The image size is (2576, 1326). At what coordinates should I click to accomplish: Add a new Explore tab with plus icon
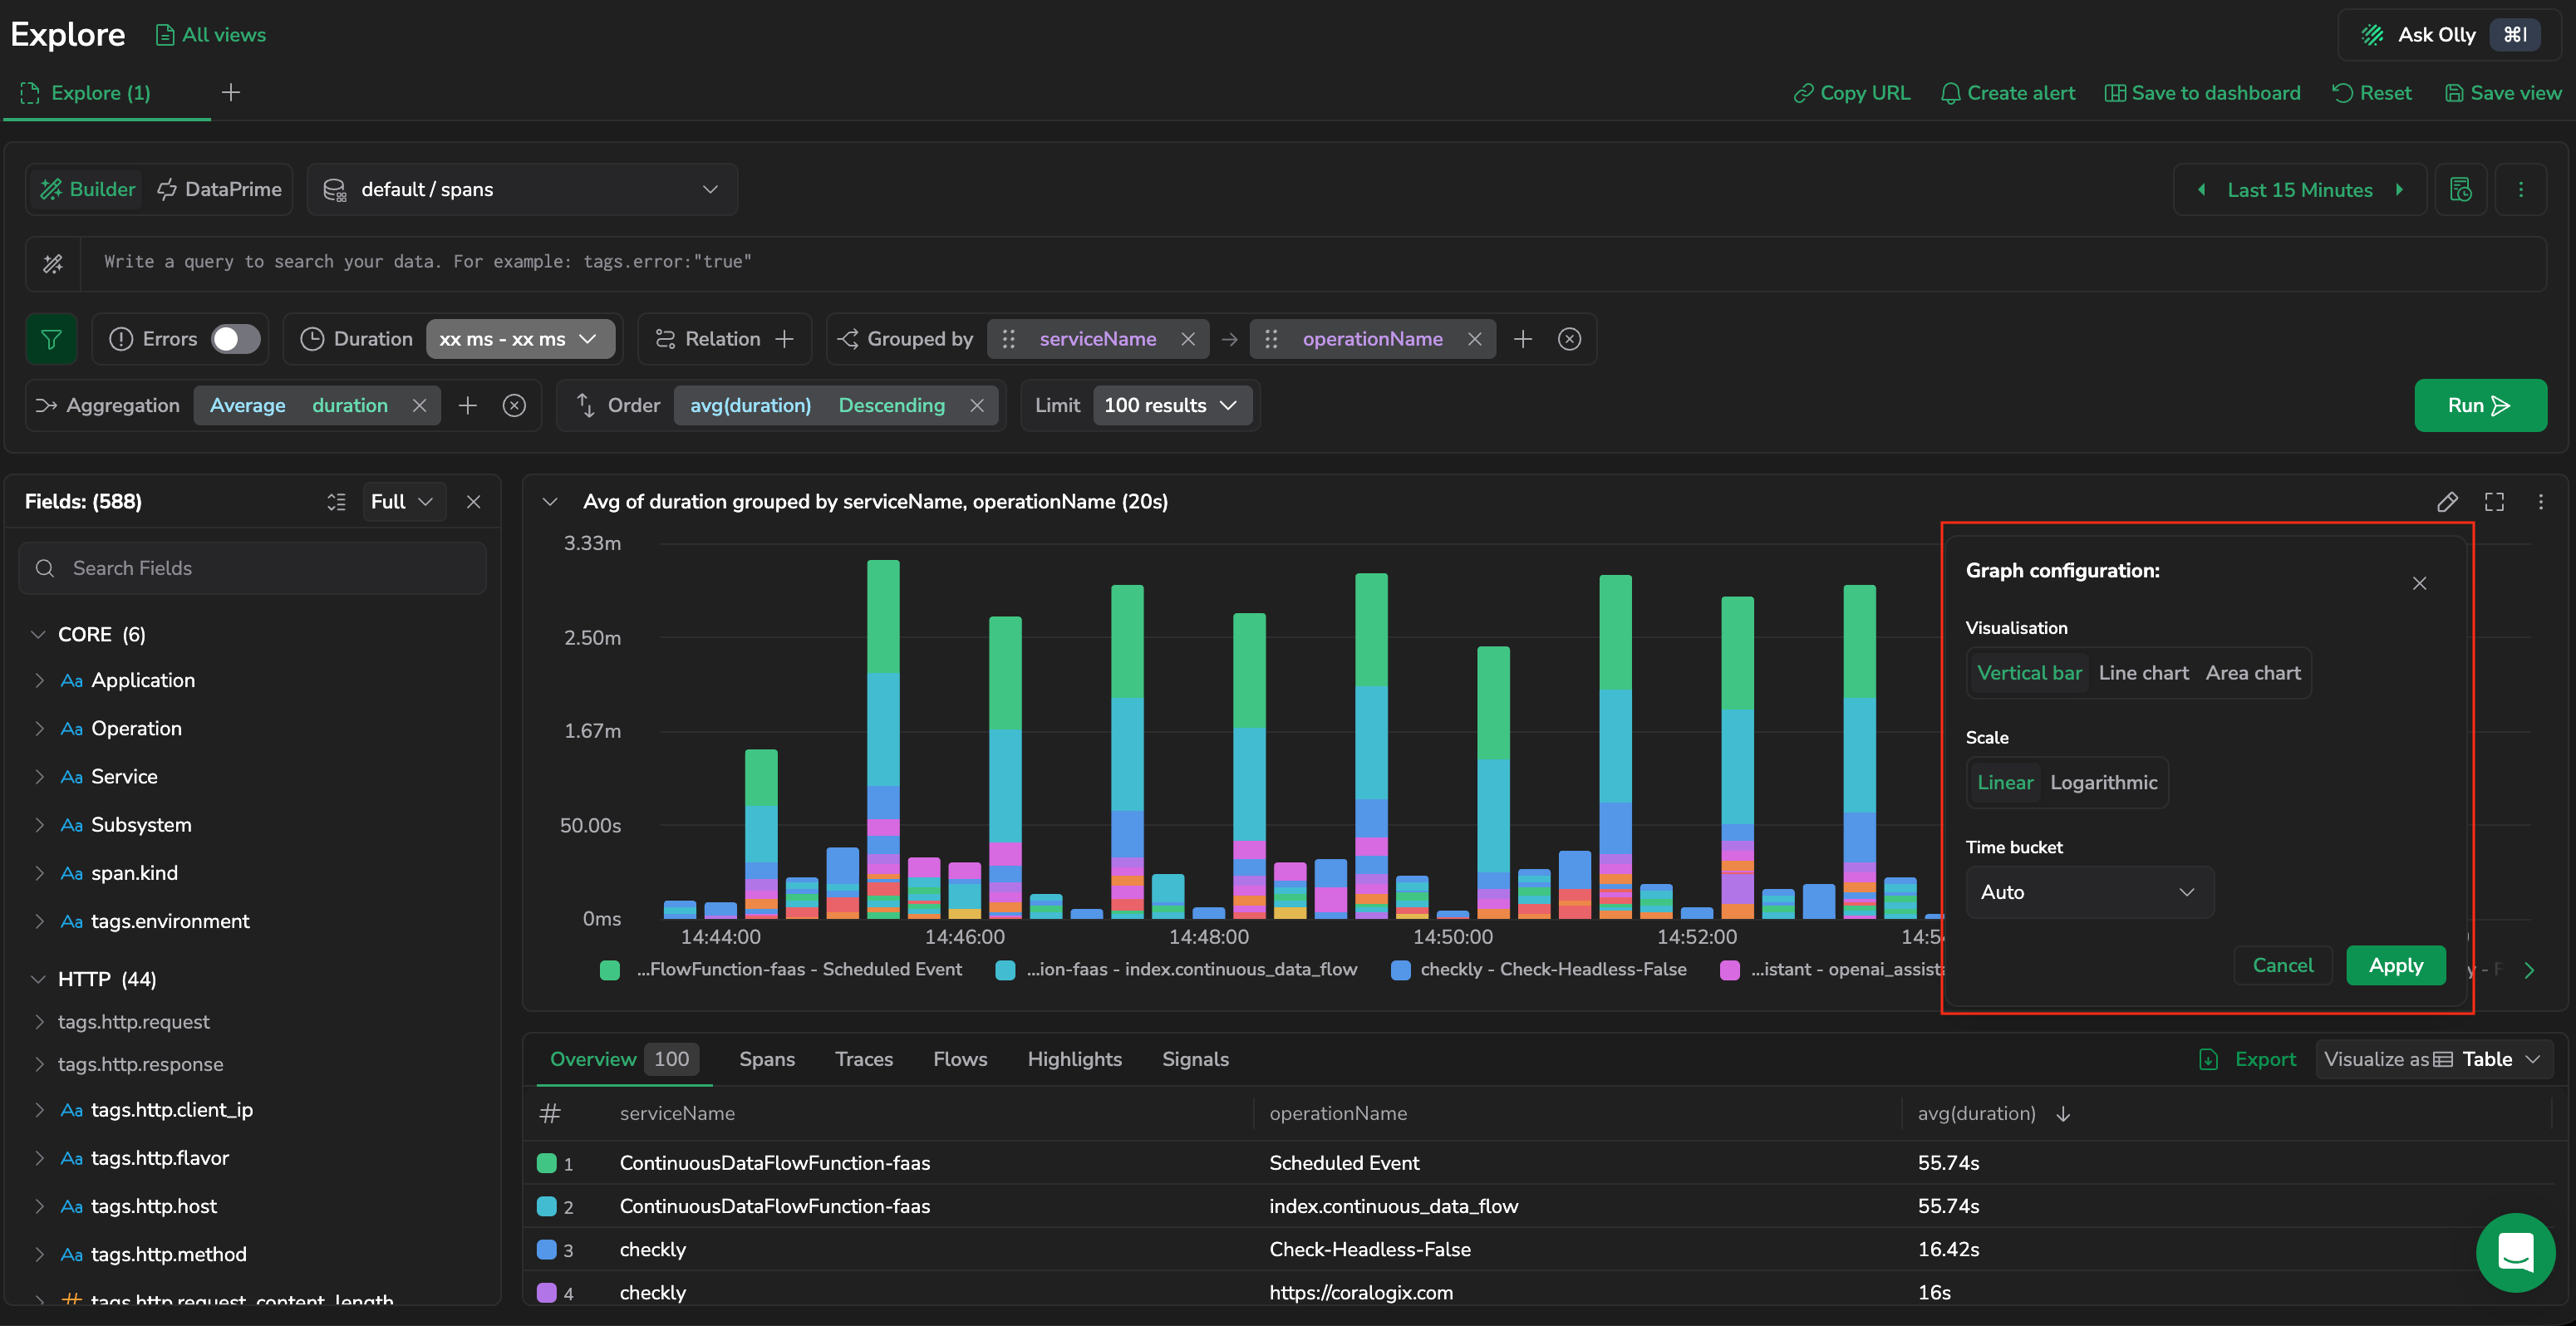(x=231, y=93)
